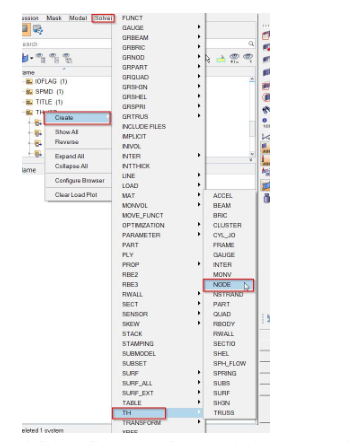Image resolution: width=361 pixels, height=442 pixels.
Task: Click the blue cylinder icon in right toolbar
Action: (266, 198)
